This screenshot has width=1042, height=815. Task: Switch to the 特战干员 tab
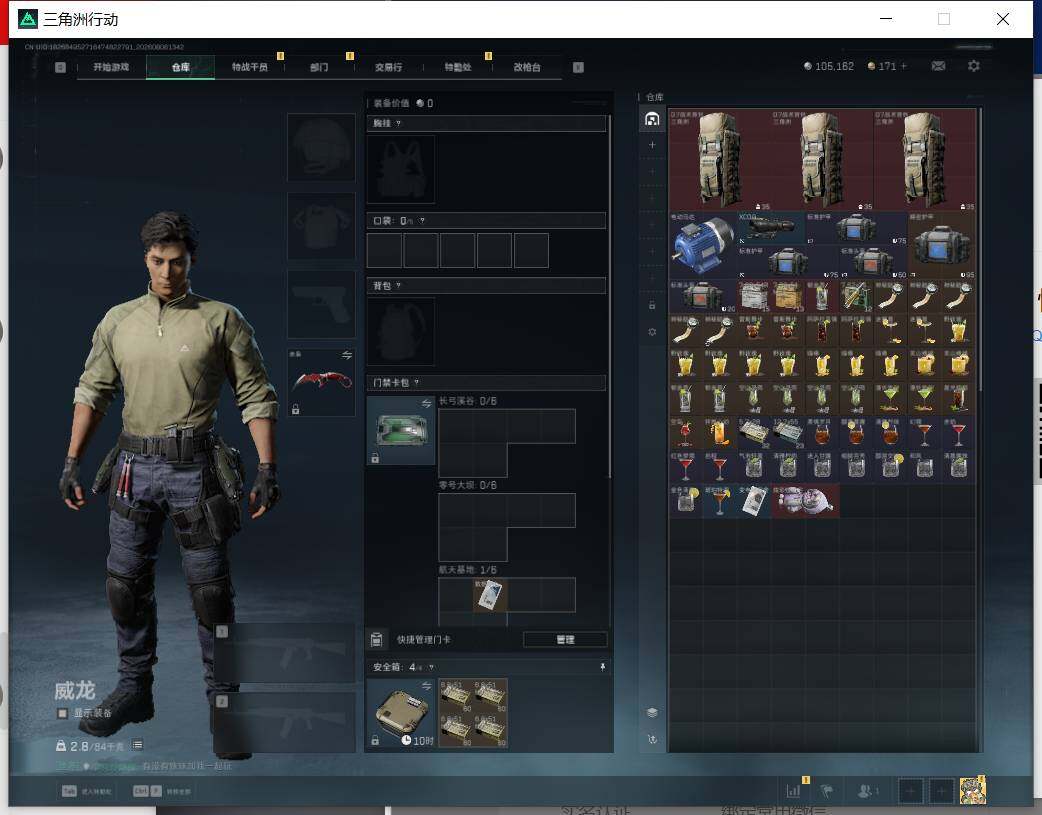coord(250,67)
